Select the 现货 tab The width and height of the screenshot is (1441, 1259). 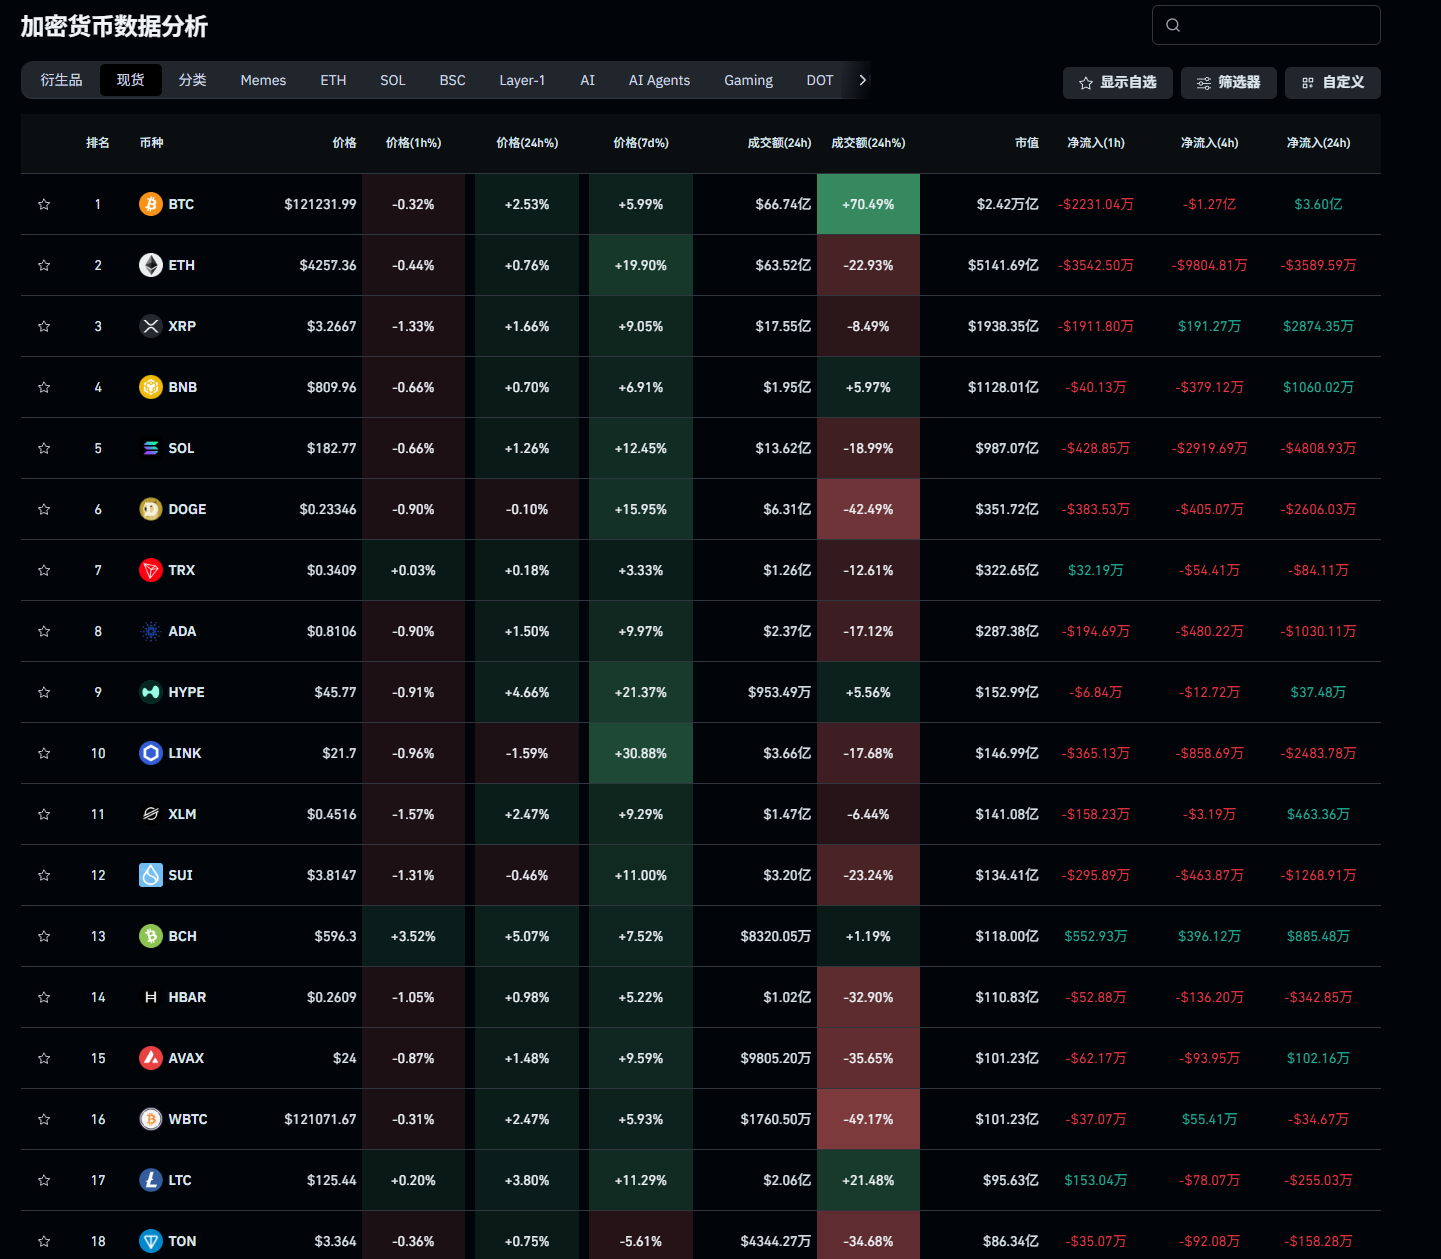(131, 80)
